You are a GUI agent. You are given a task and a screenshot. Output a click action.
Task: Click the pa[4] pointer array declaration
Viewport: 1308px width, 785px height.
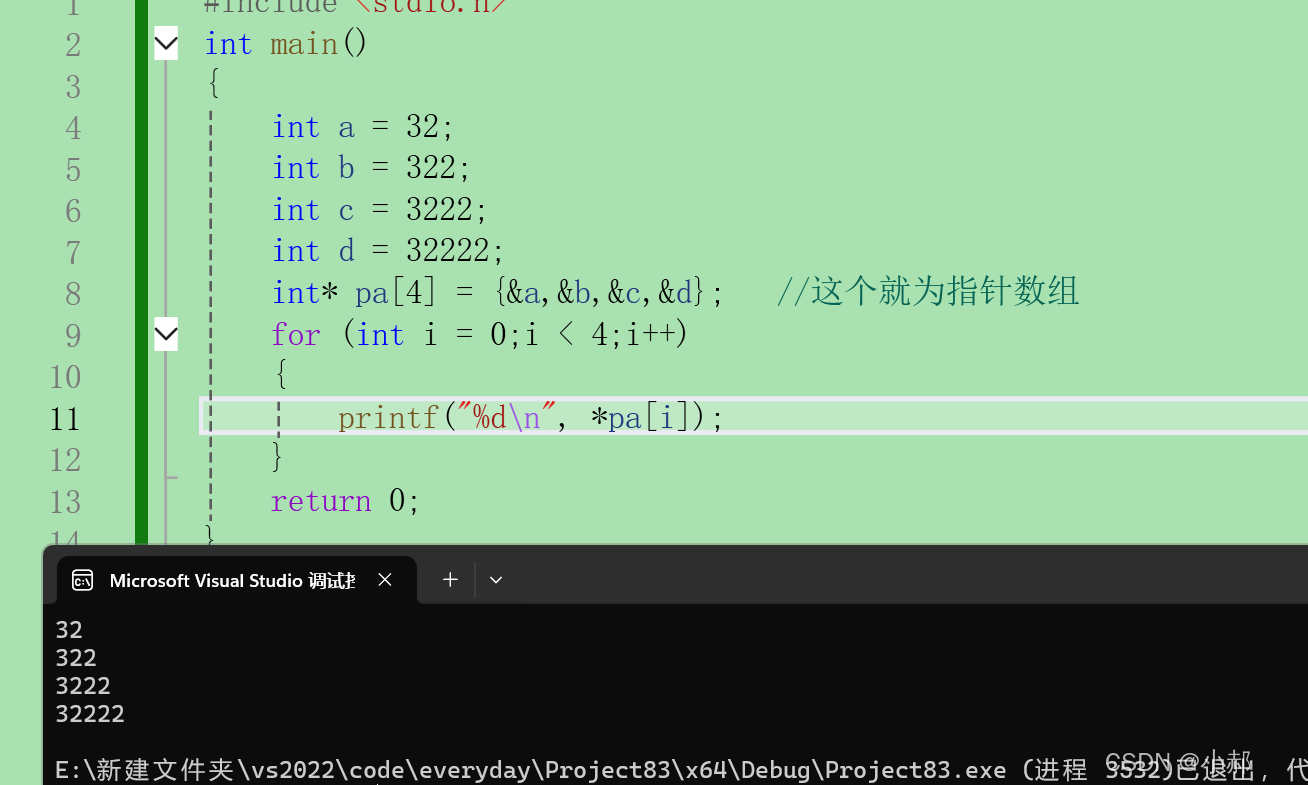pyautogui.click(x=497, y=293)
